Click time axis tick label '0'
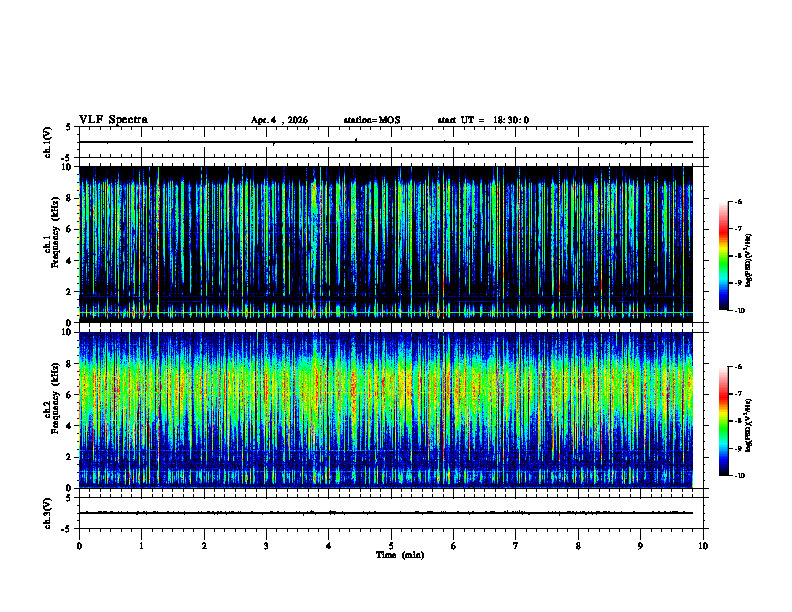Screen dimensions: 792x612 click(79, 546)
